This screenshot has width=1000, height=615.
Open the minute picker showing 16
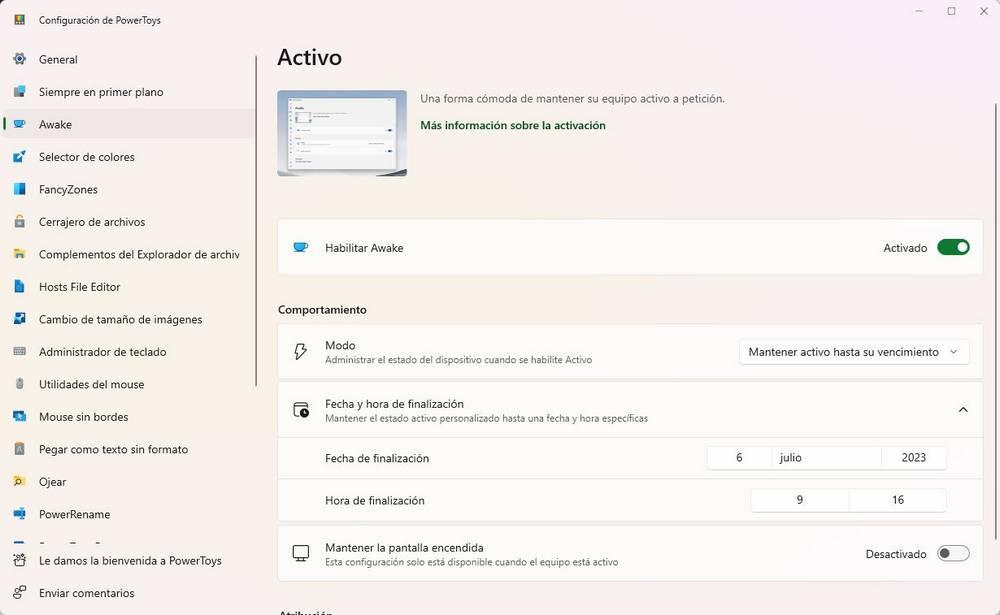pos(898,500)
